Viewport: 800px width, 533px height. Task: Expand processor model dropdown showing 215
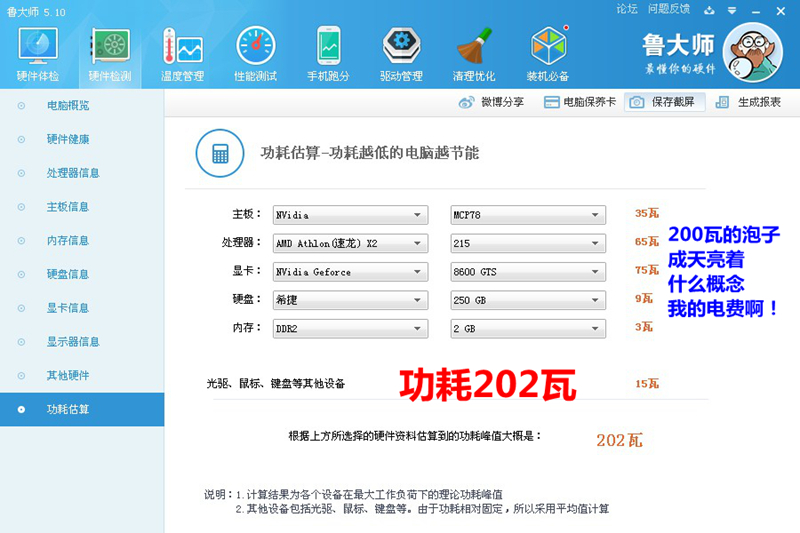tap(528, 243)
